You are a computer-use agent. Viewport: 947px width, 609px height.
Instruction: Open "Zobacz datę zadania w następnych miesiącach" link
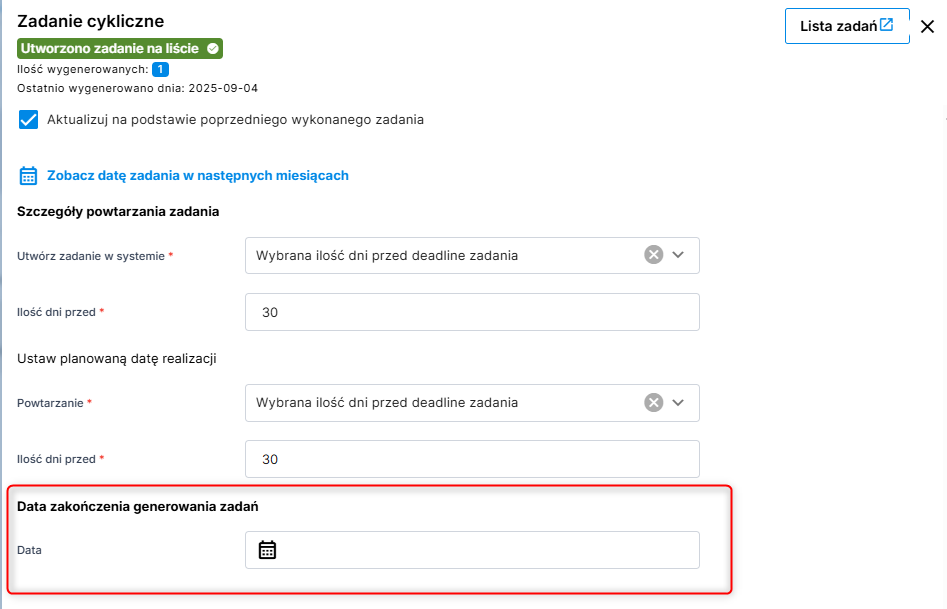(198, 176)
